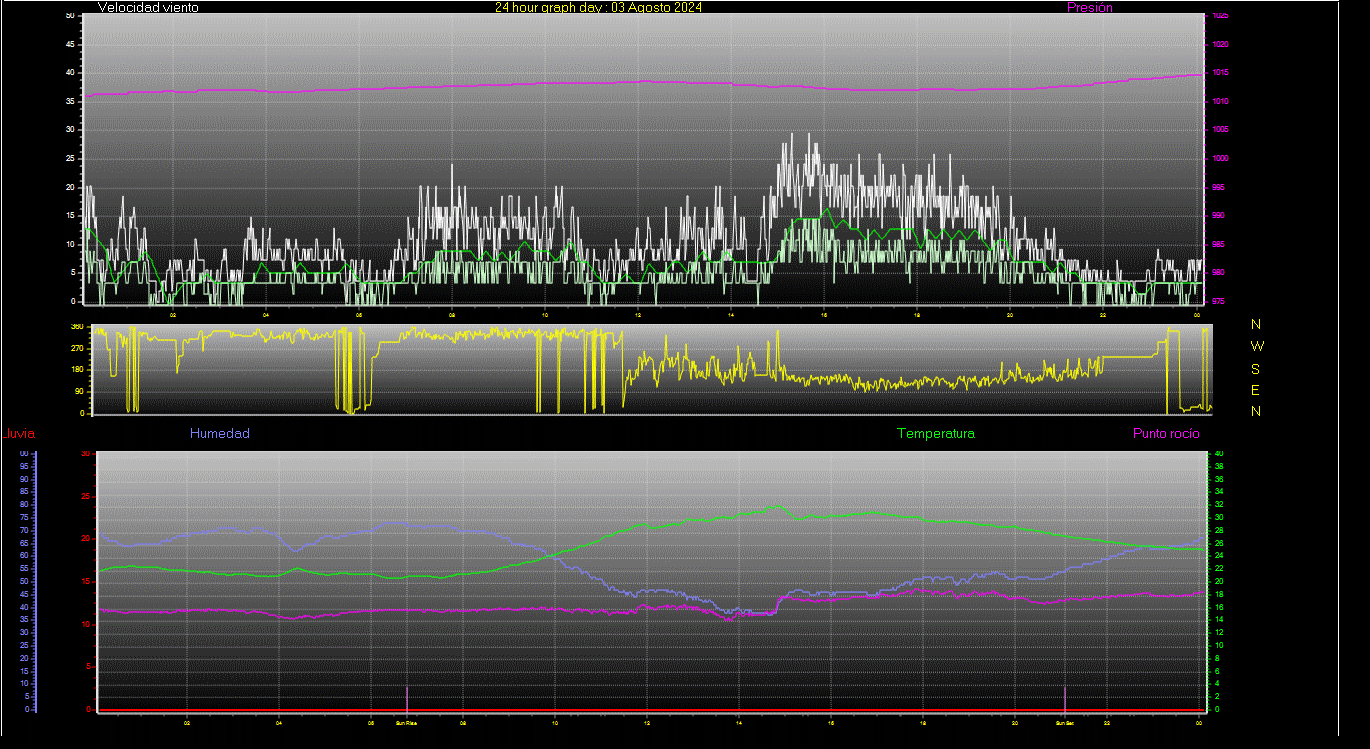Click the 12 hour tick under the bottom graph
This screenshot has height=749, width=1370.
click(x=647, y=722)
